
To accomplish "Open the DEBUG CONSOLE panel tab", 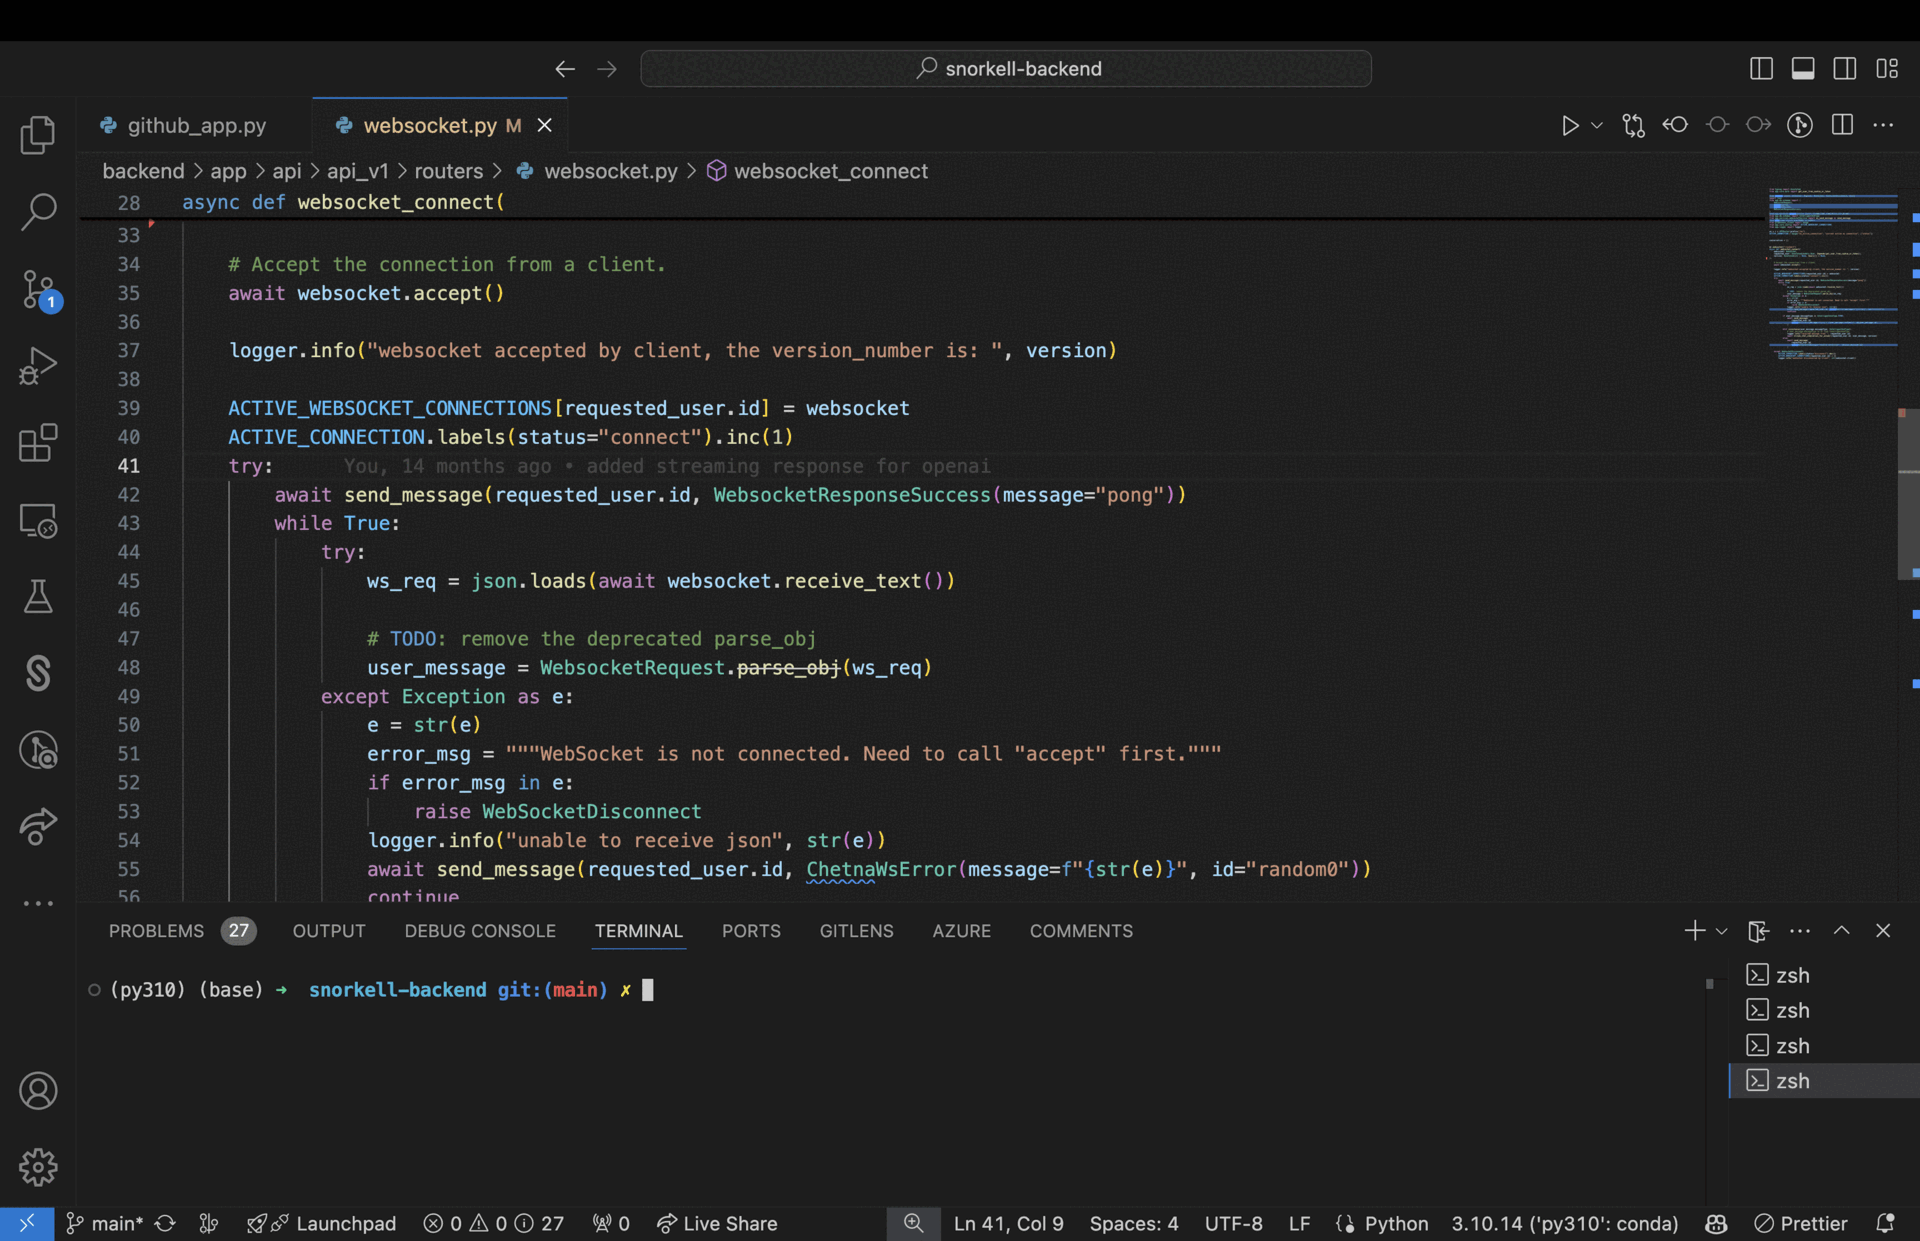I will pos(480,930).
